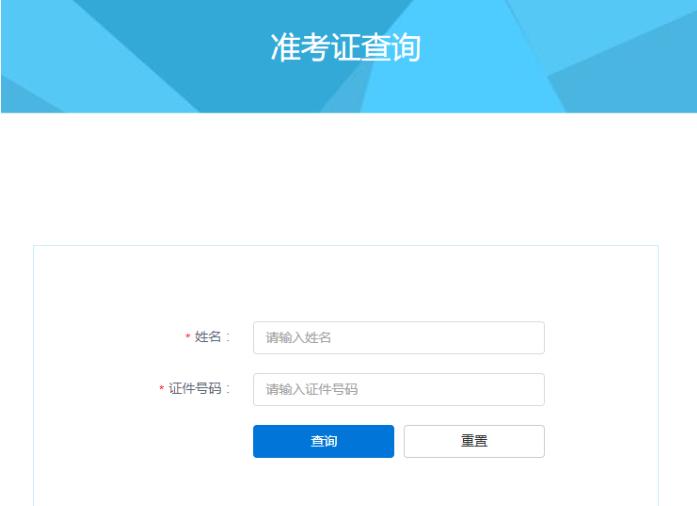Screen dimensions: 697x506
Task: Click the colon after the 证件号码 label
Action: [x=229, y=390]
